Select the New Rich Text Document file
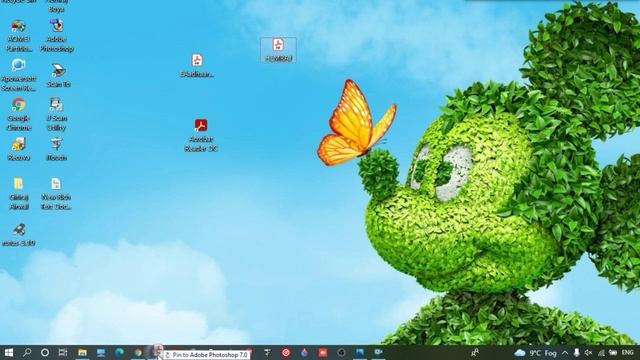The height and width of the screenshot is (360, 640). coord(56,194)
